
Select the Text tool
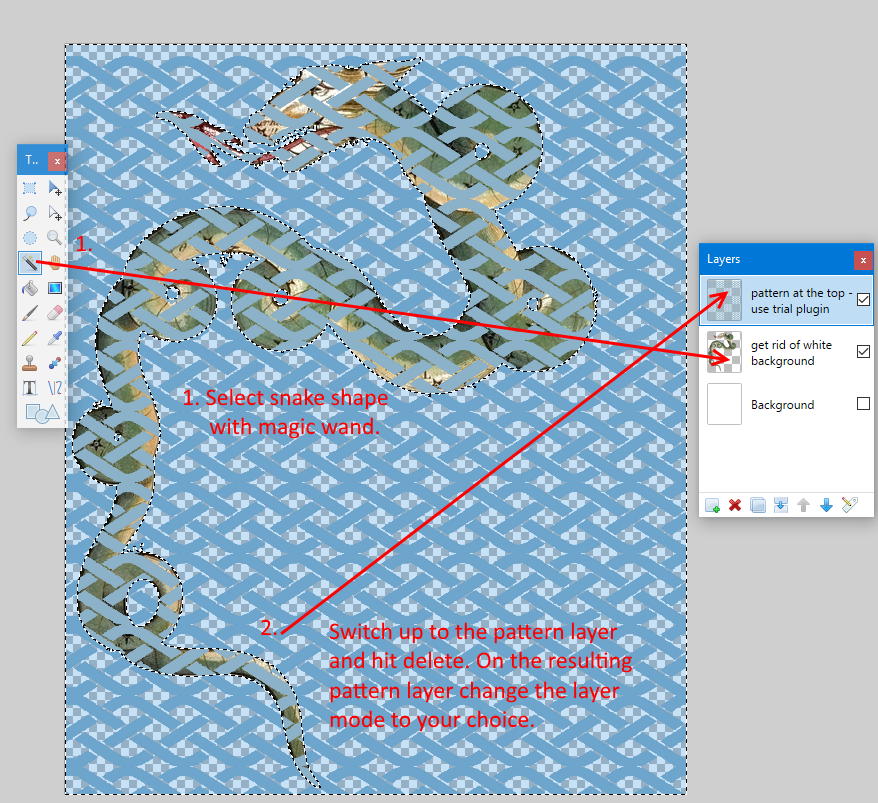(x=30, y=388)
